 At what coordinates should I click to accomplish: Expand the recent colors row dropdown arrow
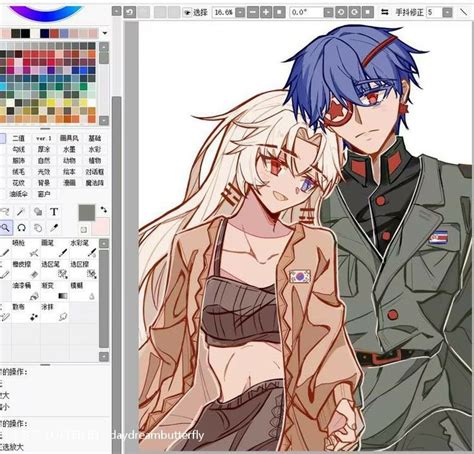[x=105, y=33]
